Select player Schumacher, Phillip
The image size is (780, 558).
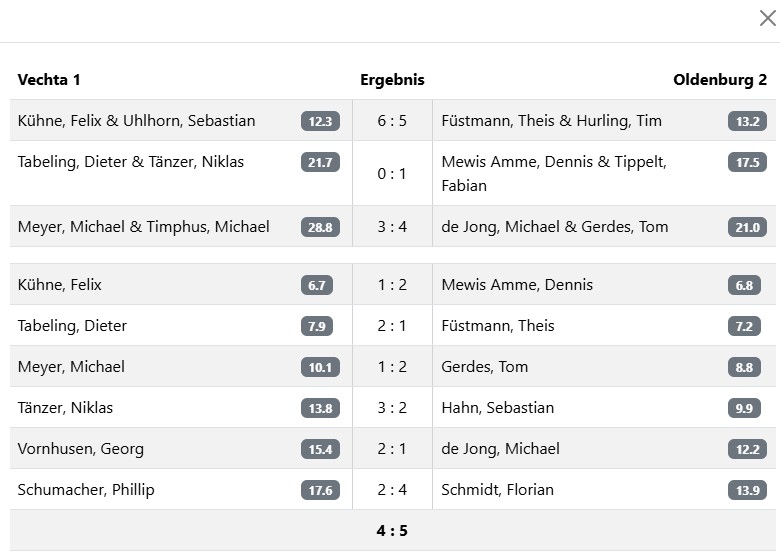86,490
